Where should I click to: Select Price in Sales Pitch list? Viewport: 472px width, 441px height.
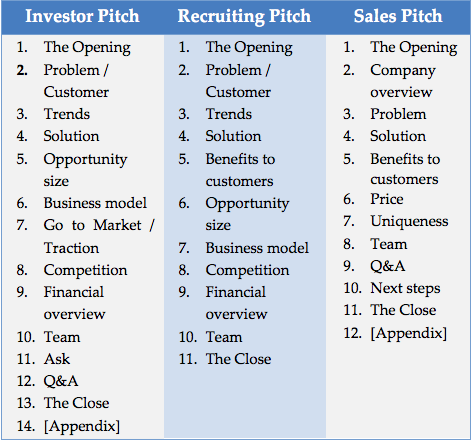(387, 199)
